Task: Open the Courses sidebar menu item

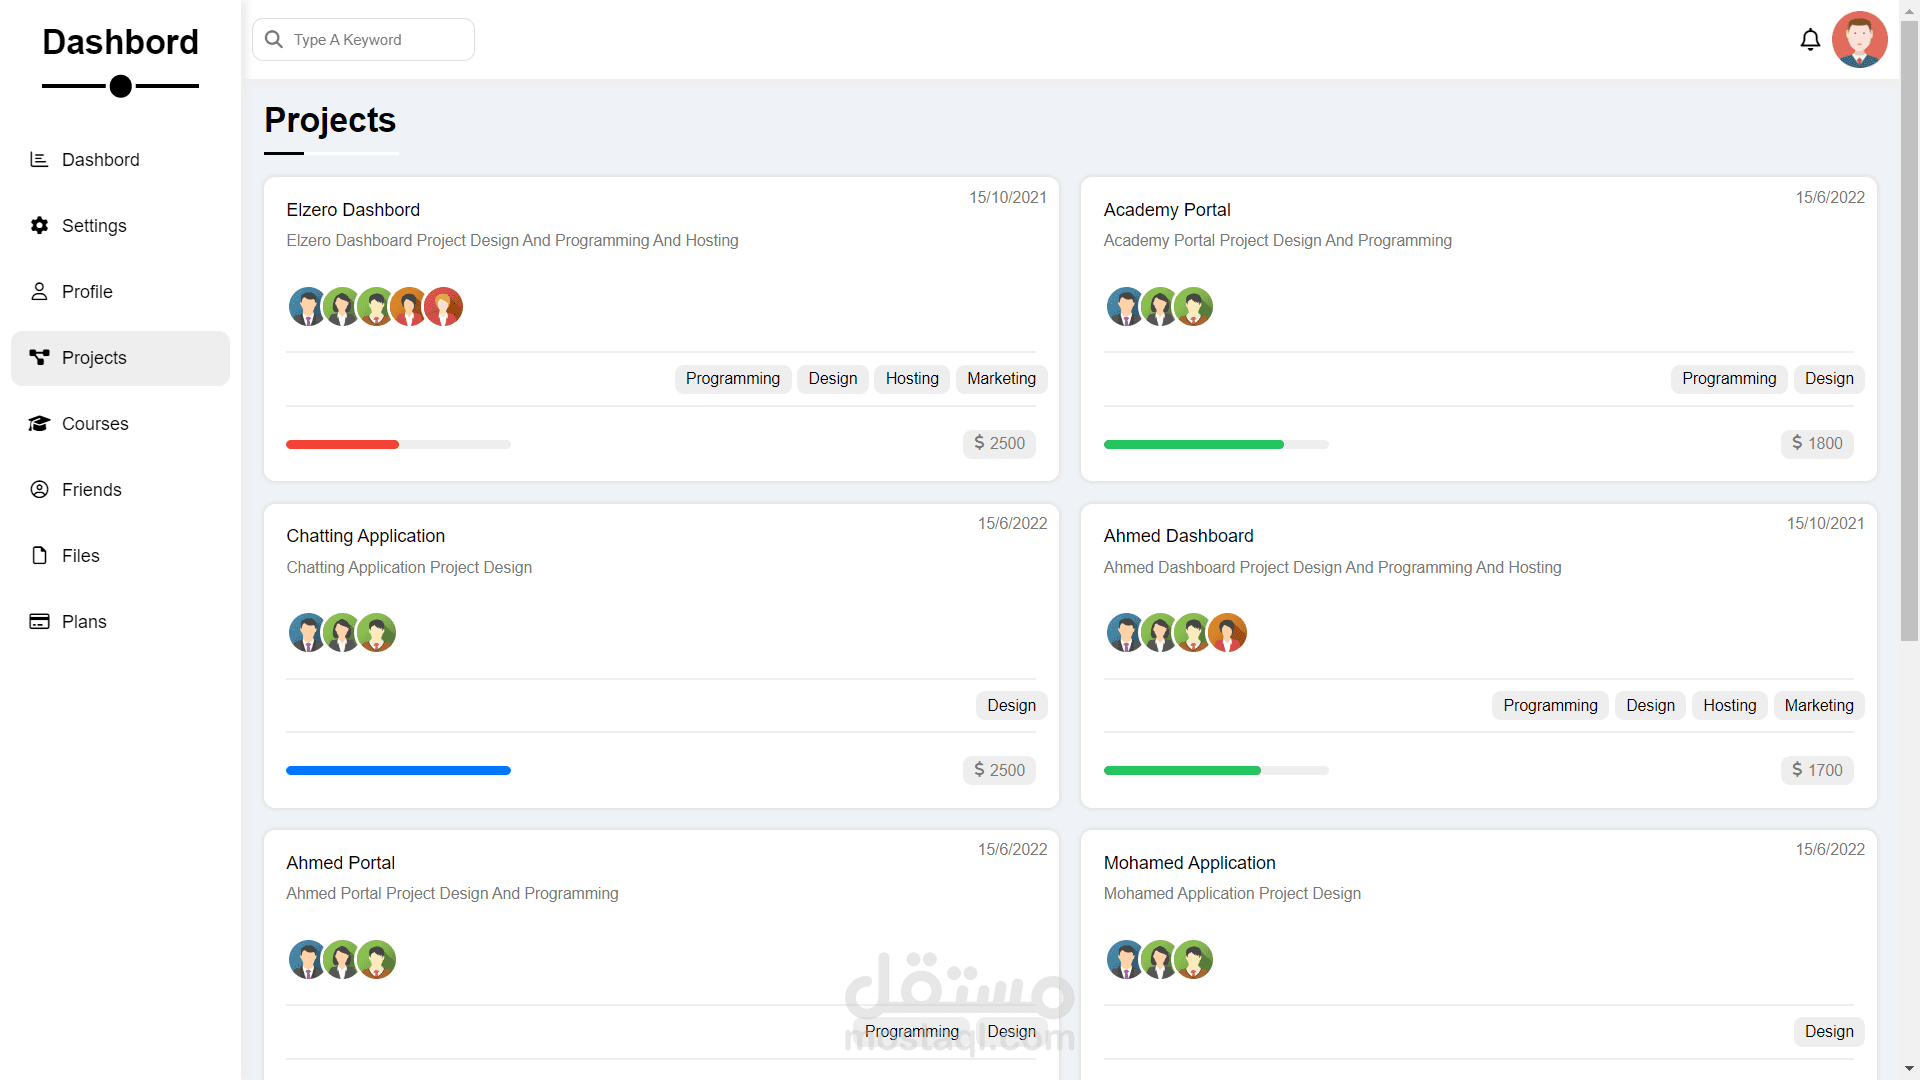Action: pos(95,424)
